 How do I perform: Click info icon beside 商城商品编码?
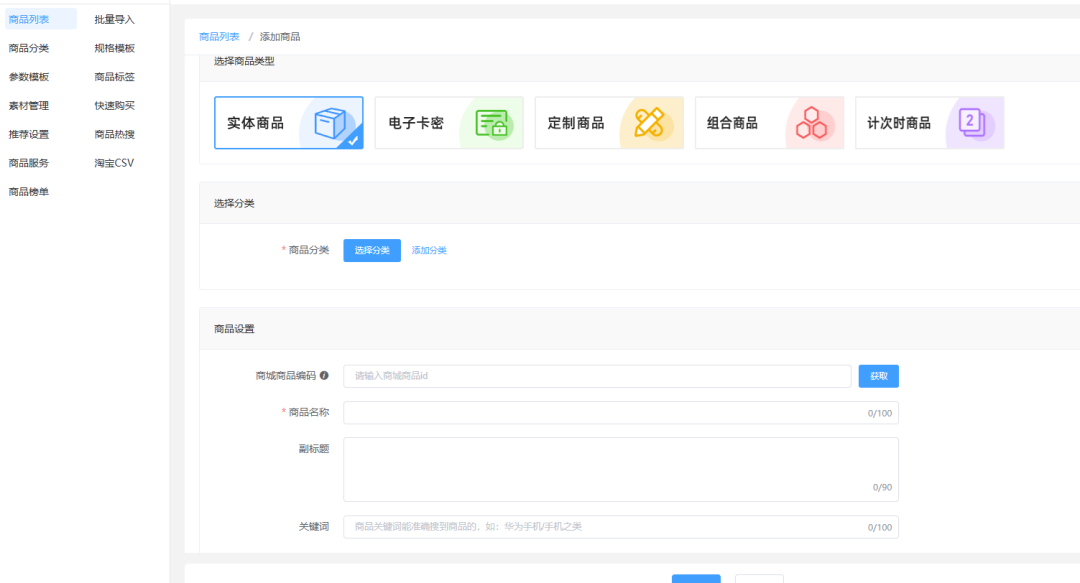tap(324, 376)
